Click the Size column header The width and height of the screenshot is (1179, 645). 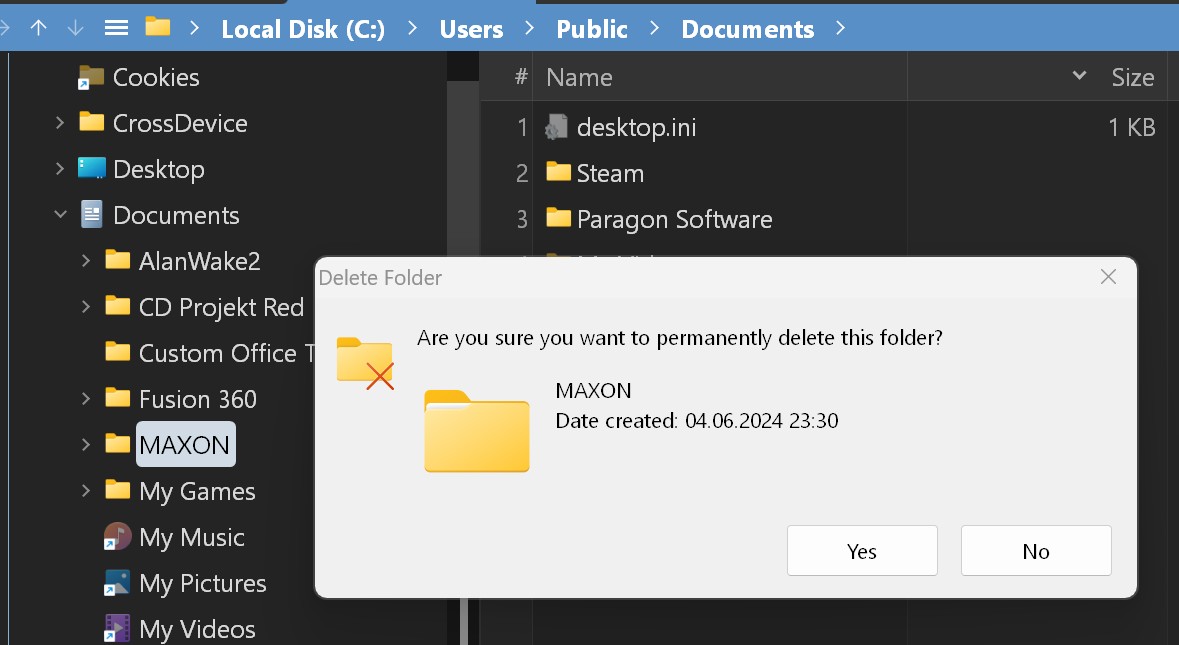pyautogui.click(x=1133, y=76)
